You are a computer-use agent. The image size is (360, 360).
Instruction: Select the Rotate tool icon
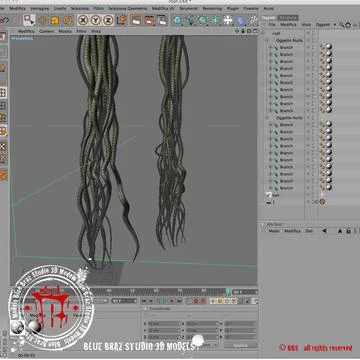[68, 21]
